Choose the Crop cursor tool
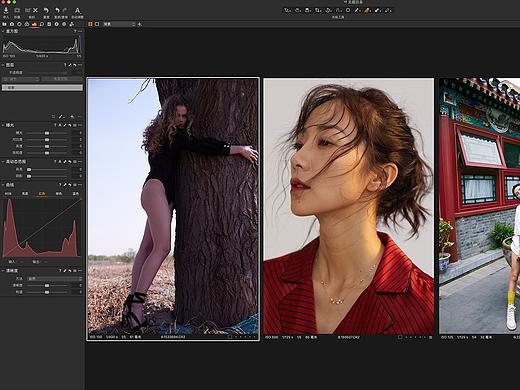The width and height of the screenshot is (520, 390). click(x=318, y=10)
